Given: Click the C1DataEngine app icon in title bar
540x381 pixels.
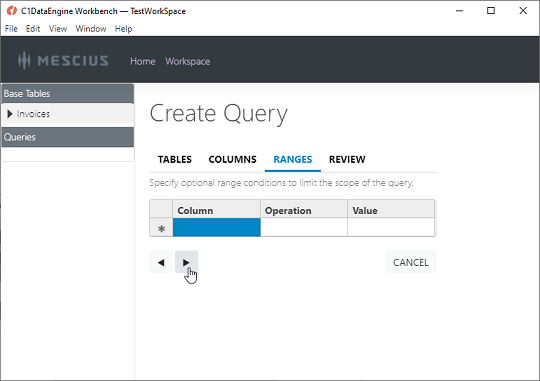Looking at the screenshot, I should [x=12, y=11].
